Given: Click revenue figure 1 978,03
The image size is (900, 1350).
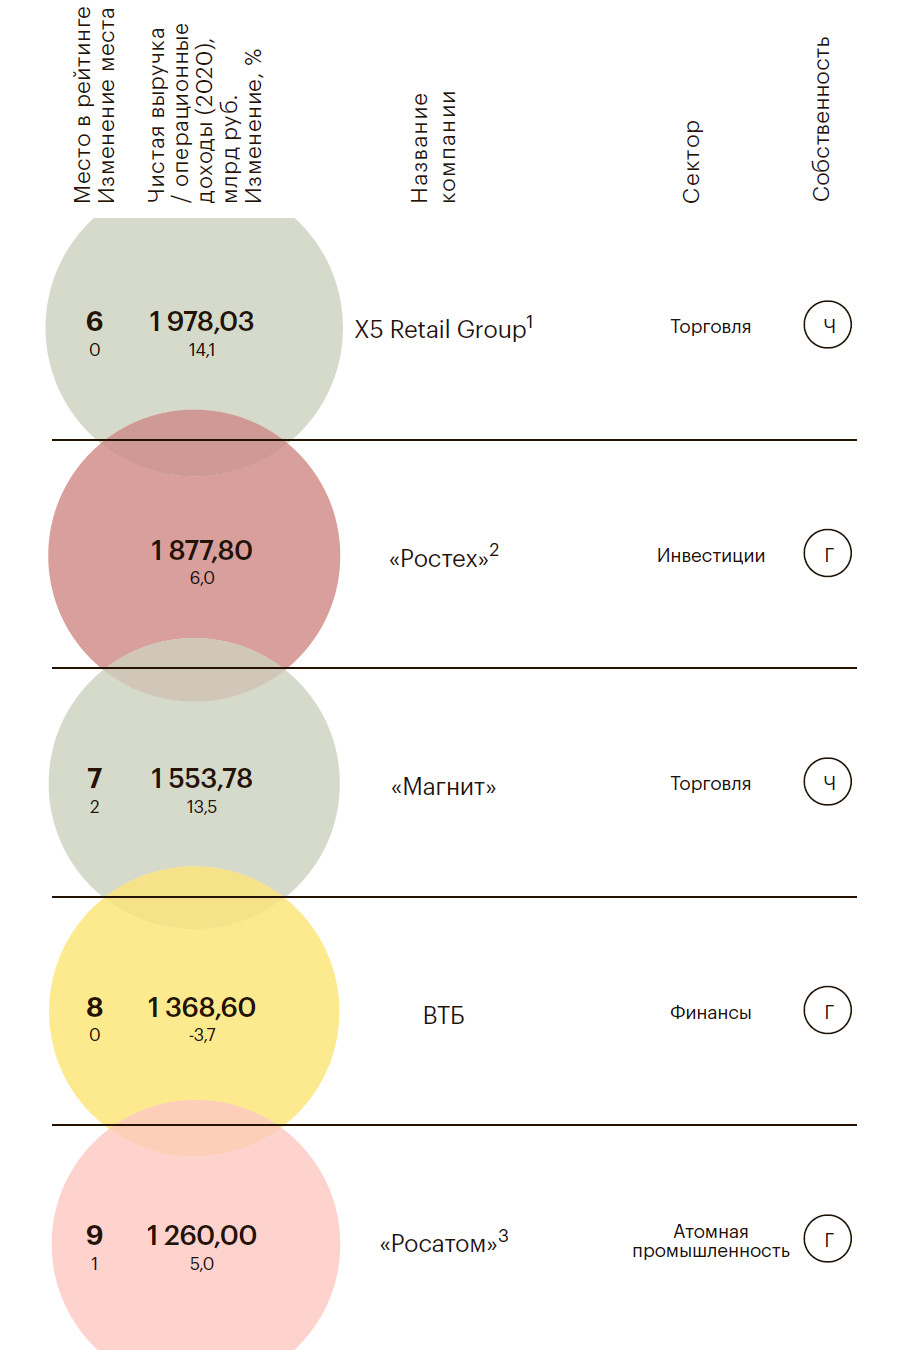Looking at the screenshot, I should click(x=202, y=322).
